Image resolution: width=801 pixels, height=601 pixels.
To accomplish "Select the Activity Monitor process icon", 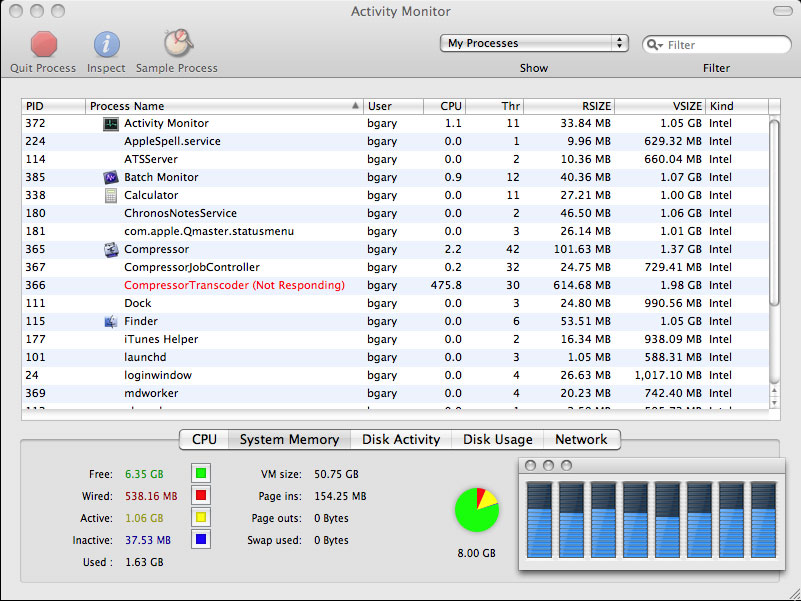I will pos(111,124).
